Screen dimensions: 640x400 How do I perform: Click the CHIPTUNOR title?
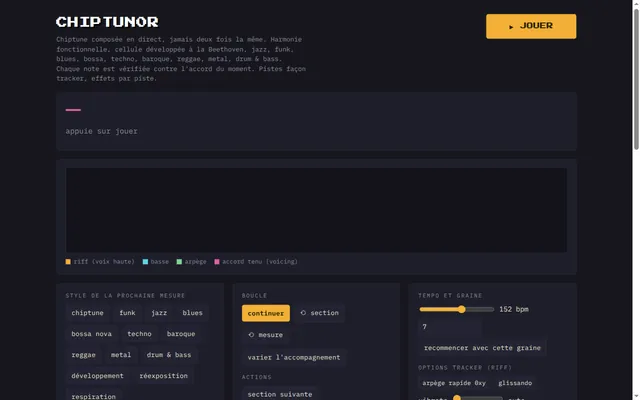click(x=107, y=22)
